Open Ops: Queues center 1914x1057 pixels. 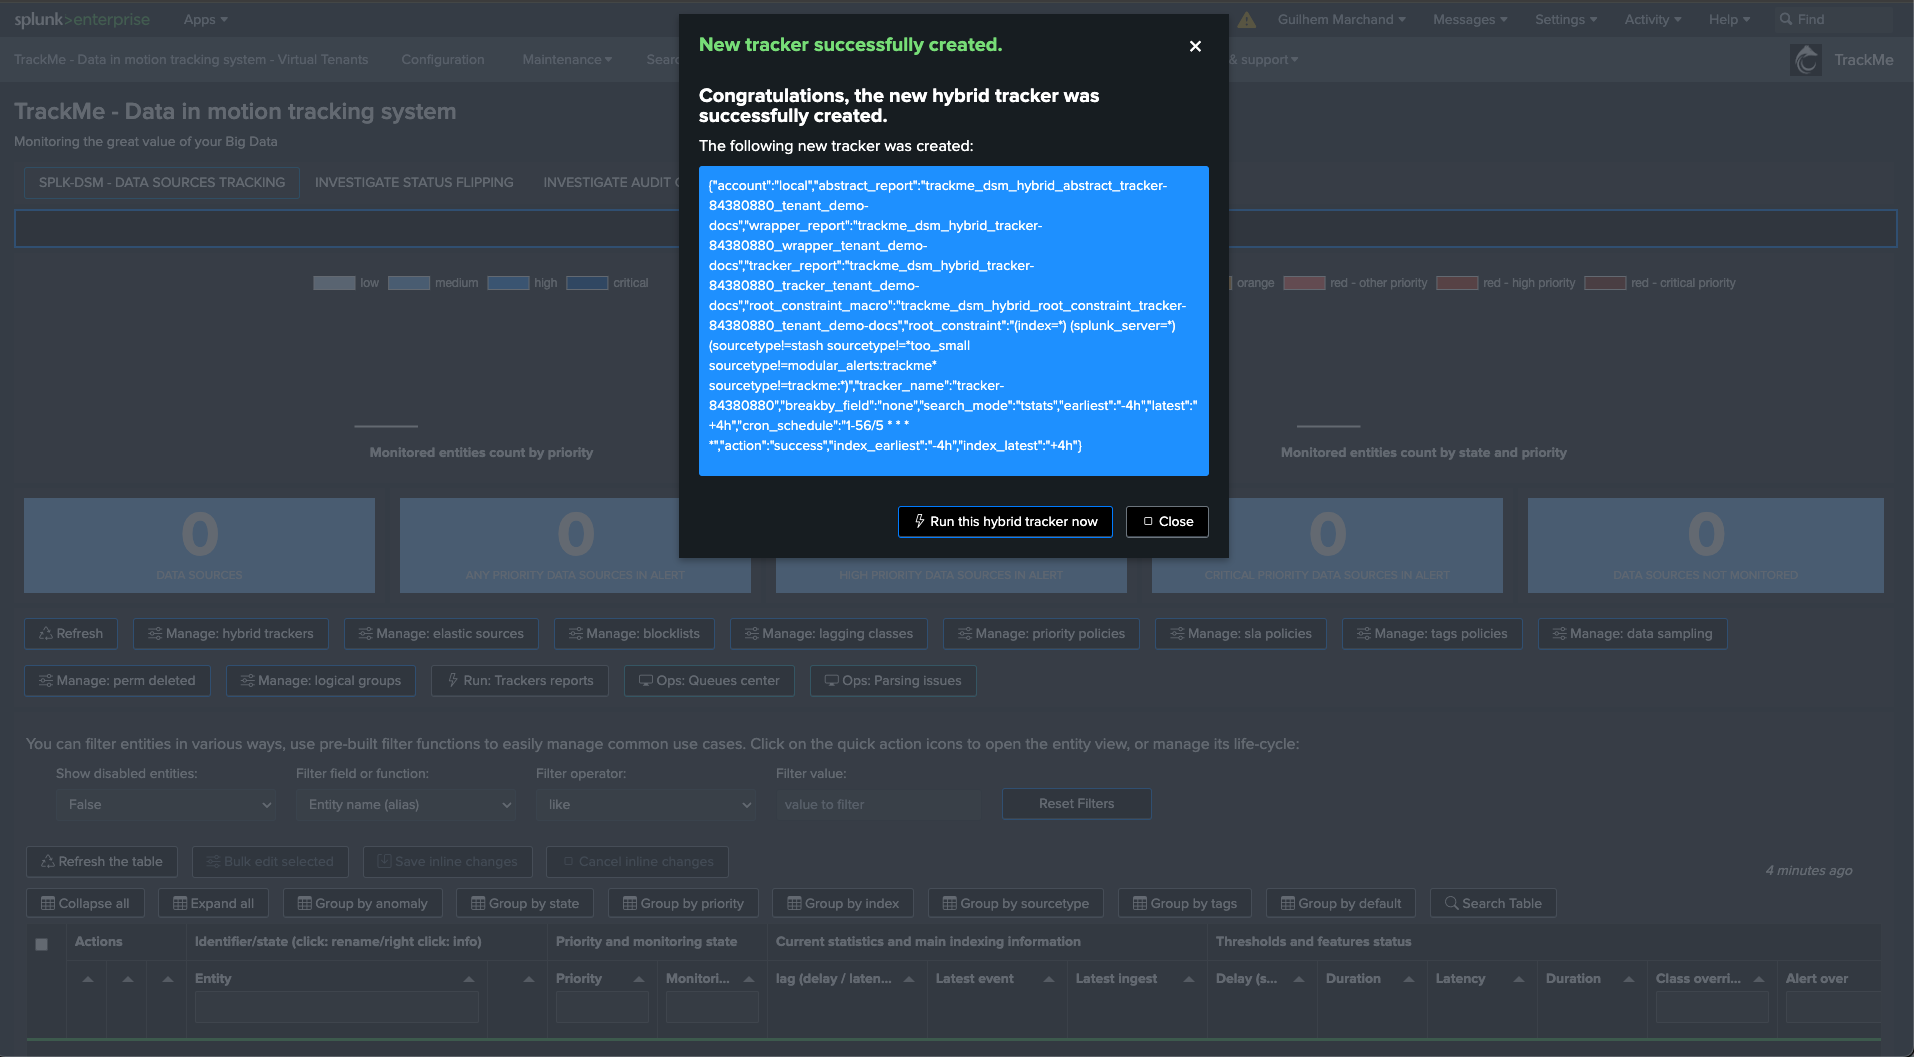click(x=709, y=681)
